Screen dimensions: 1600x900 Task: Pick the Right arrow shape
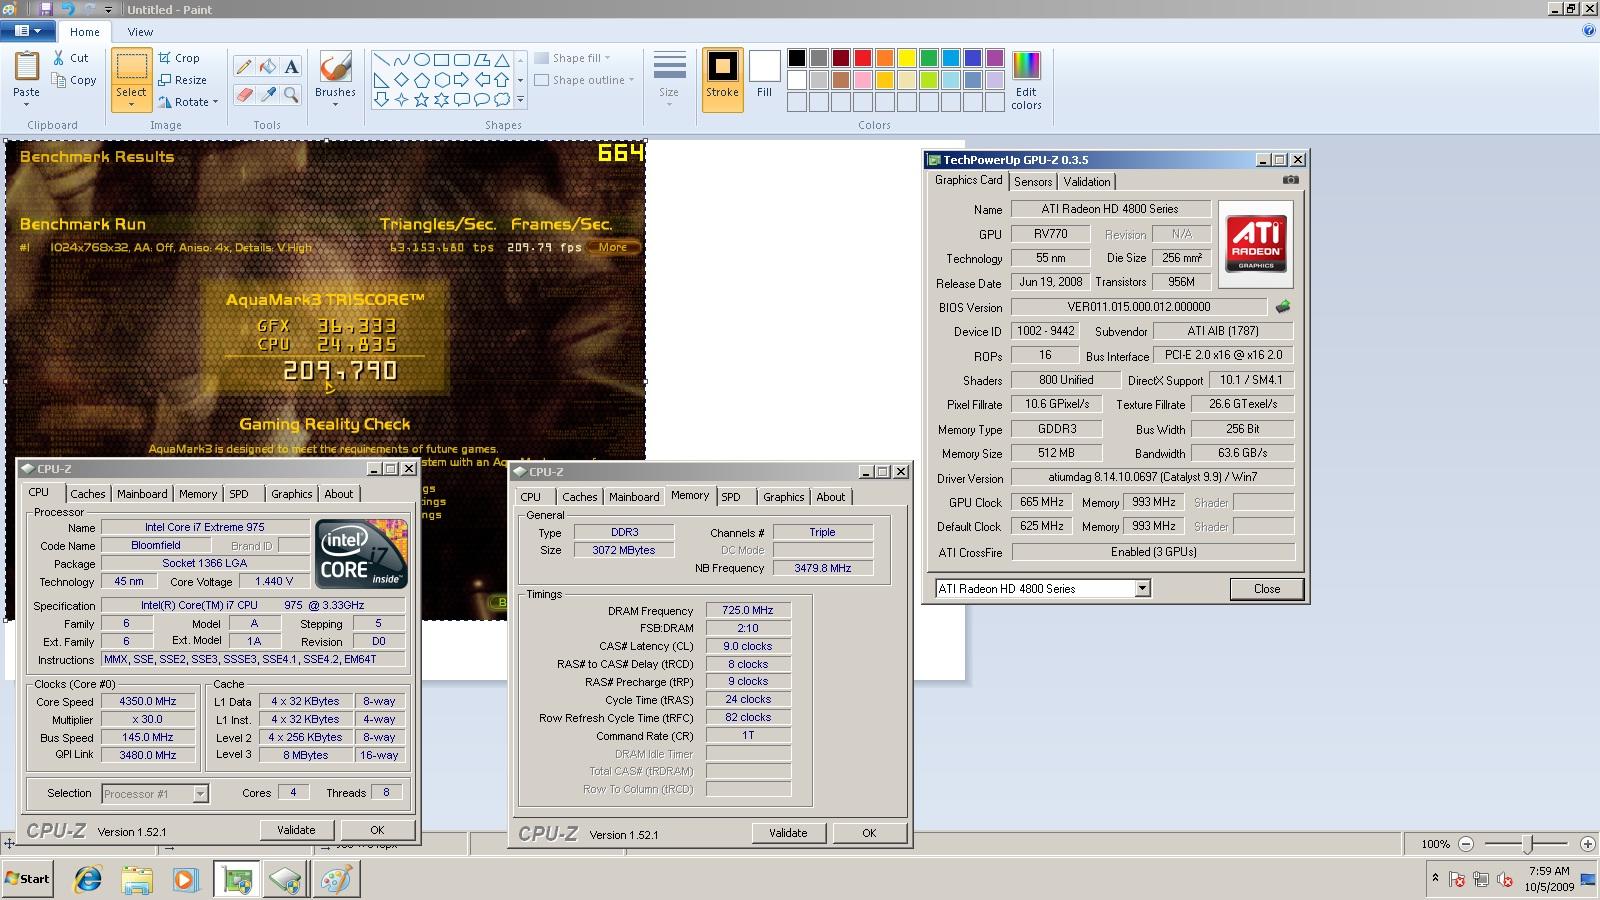[x=461, y=80]
